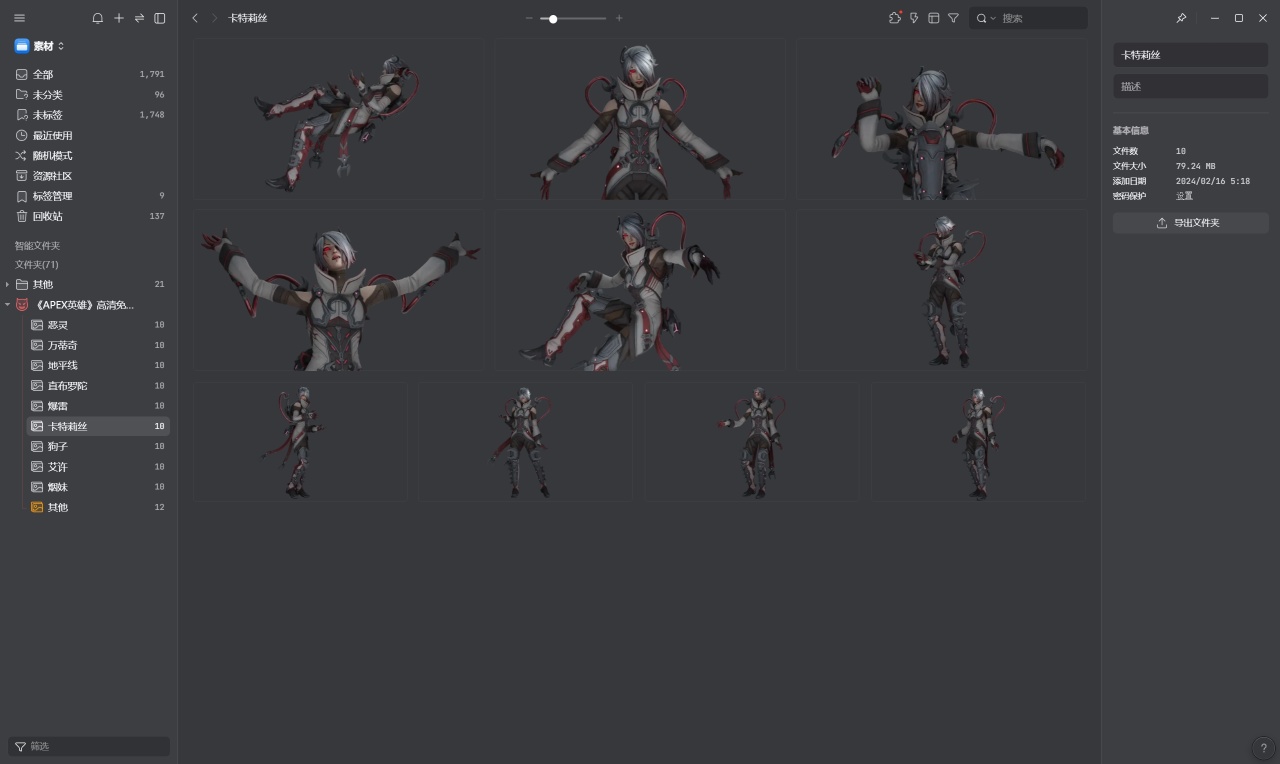Screen dimensions: 1280x764
Task: Open the 直布罗陀 subfolder
Action: tap(97, 386)
